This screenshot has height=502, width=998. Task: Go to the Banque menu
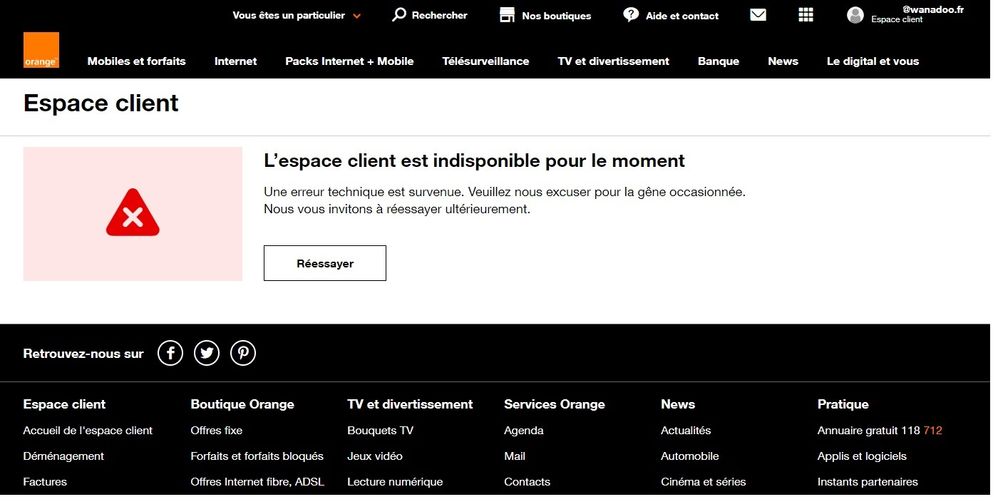(x=718, y=61)
